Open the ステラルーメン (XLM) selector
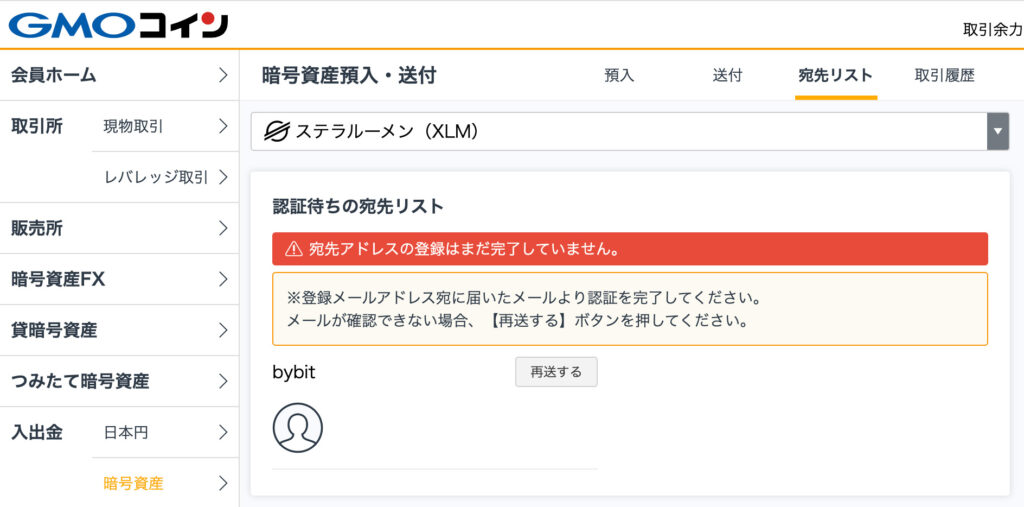This screenshot has height=507, width=1024. [630, 131]
